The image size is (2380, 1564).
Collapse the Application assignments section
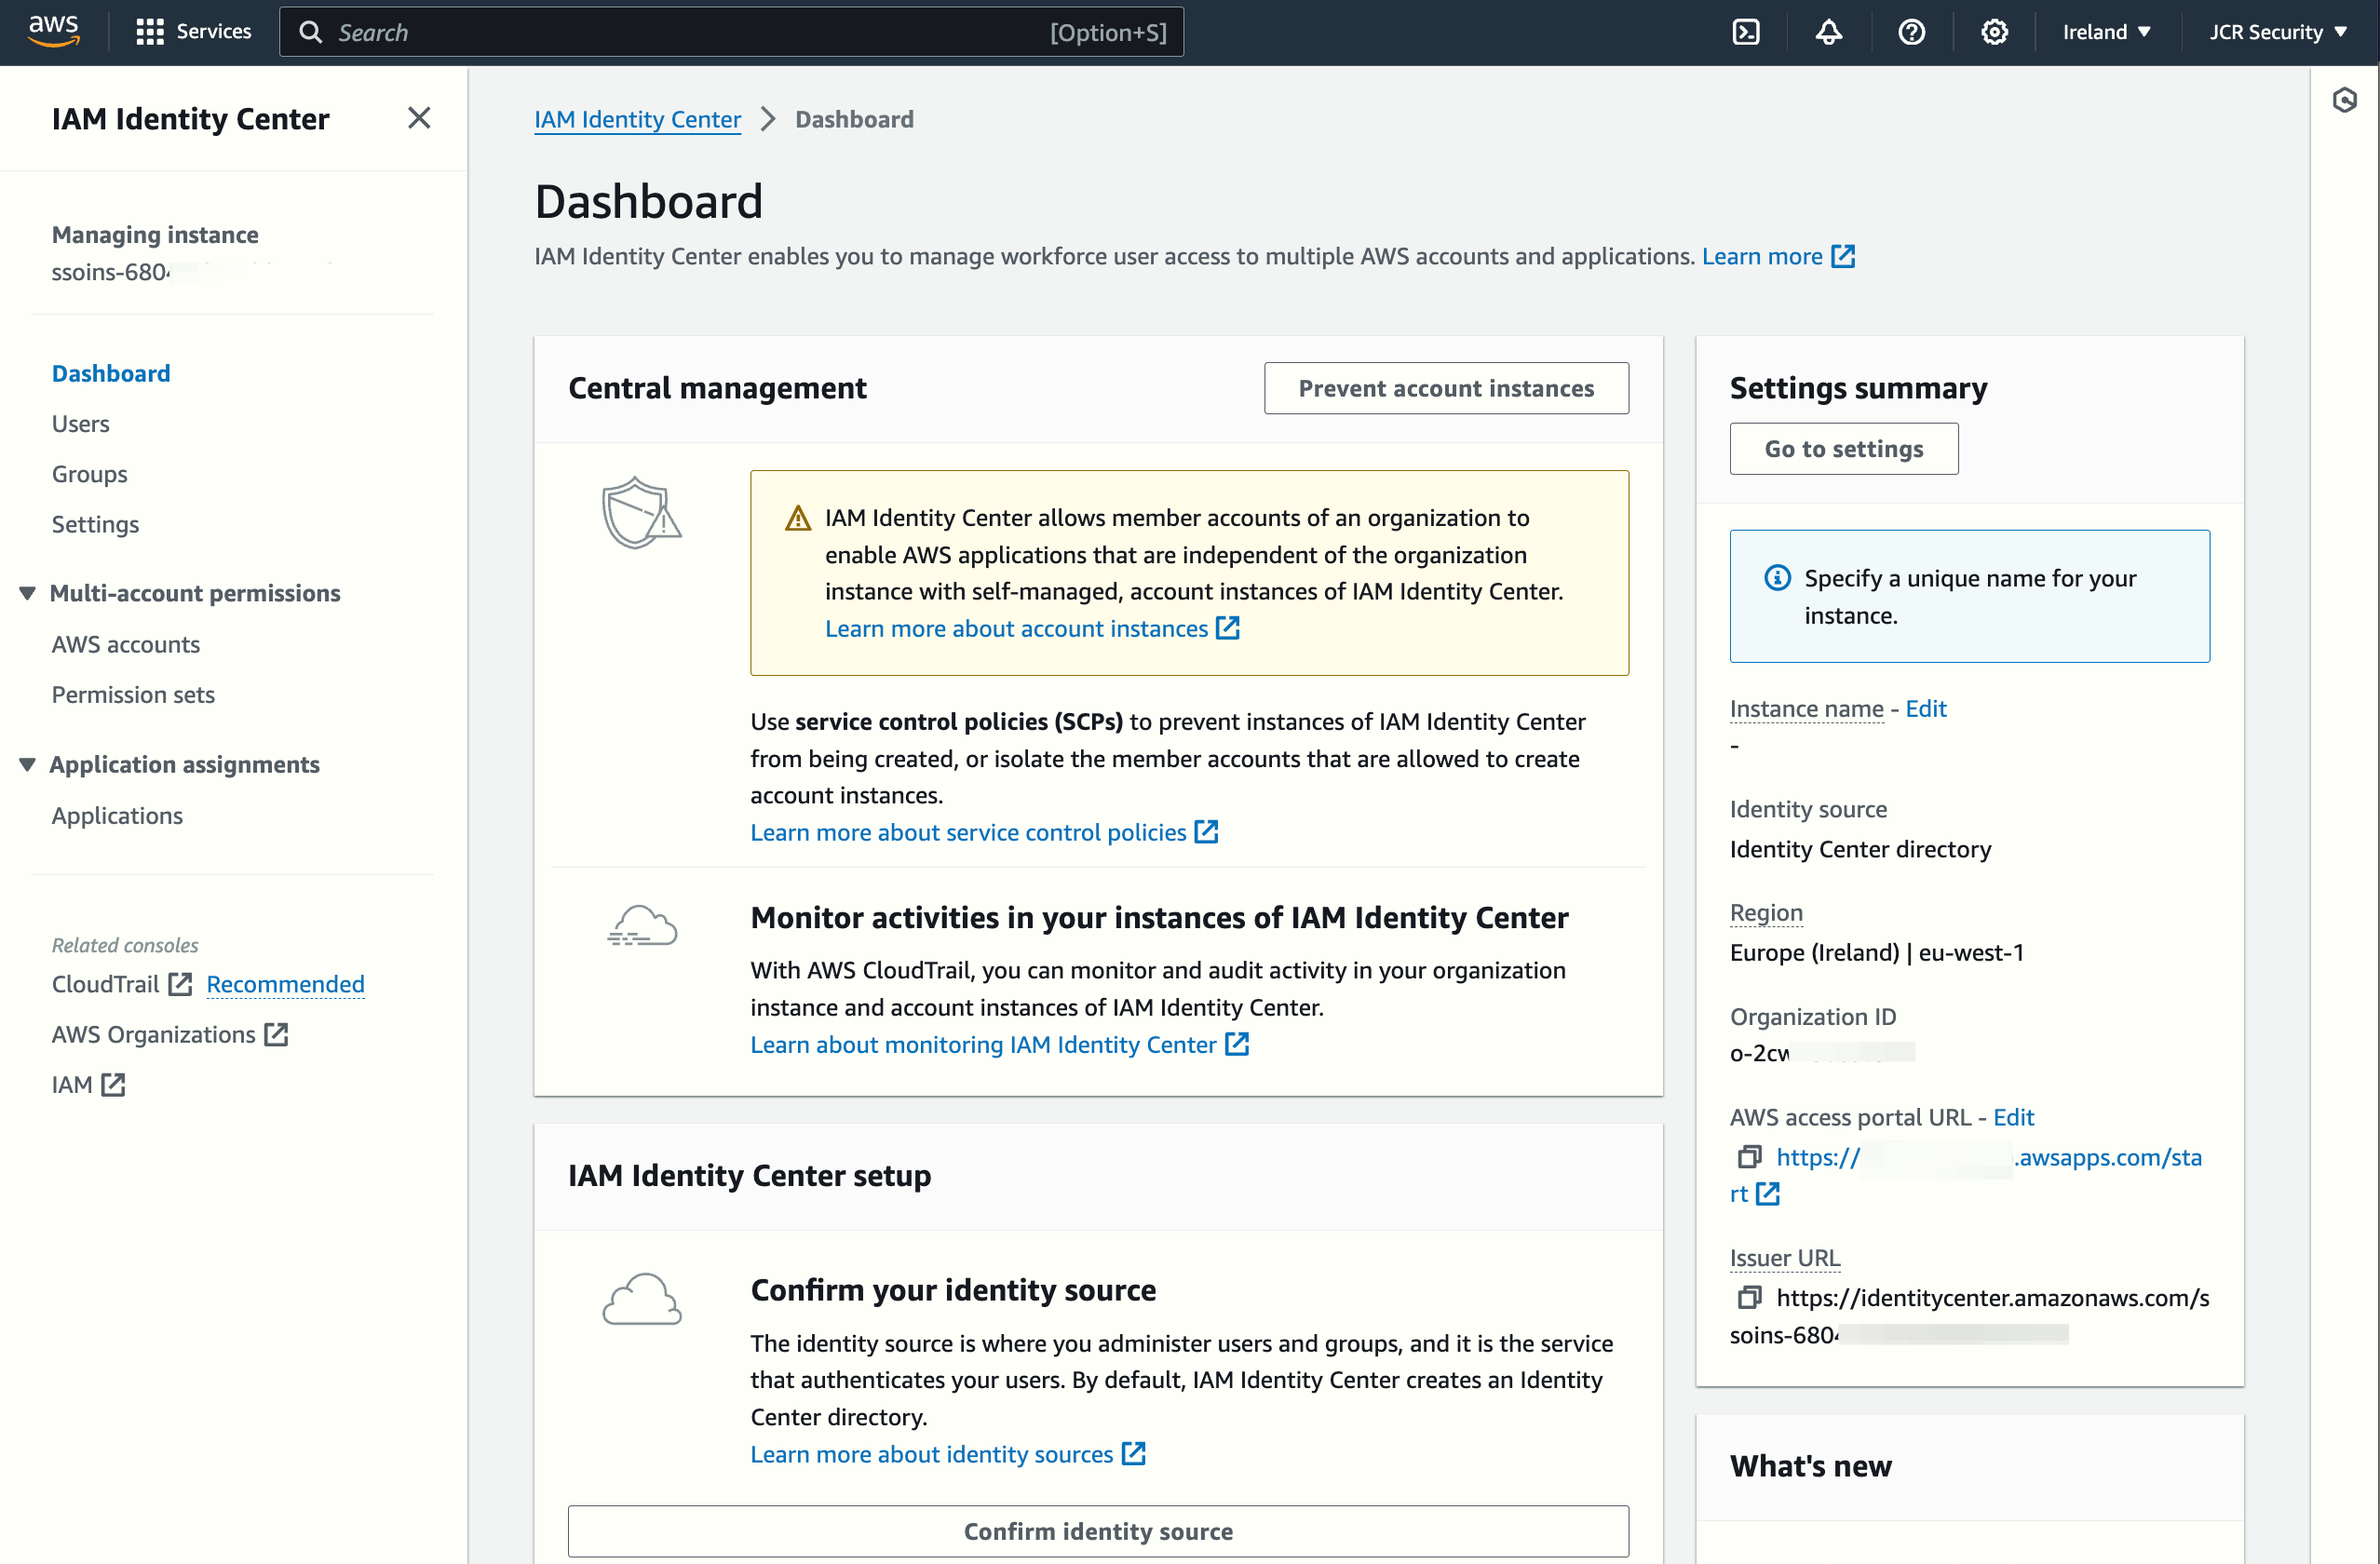pos(28,764)
